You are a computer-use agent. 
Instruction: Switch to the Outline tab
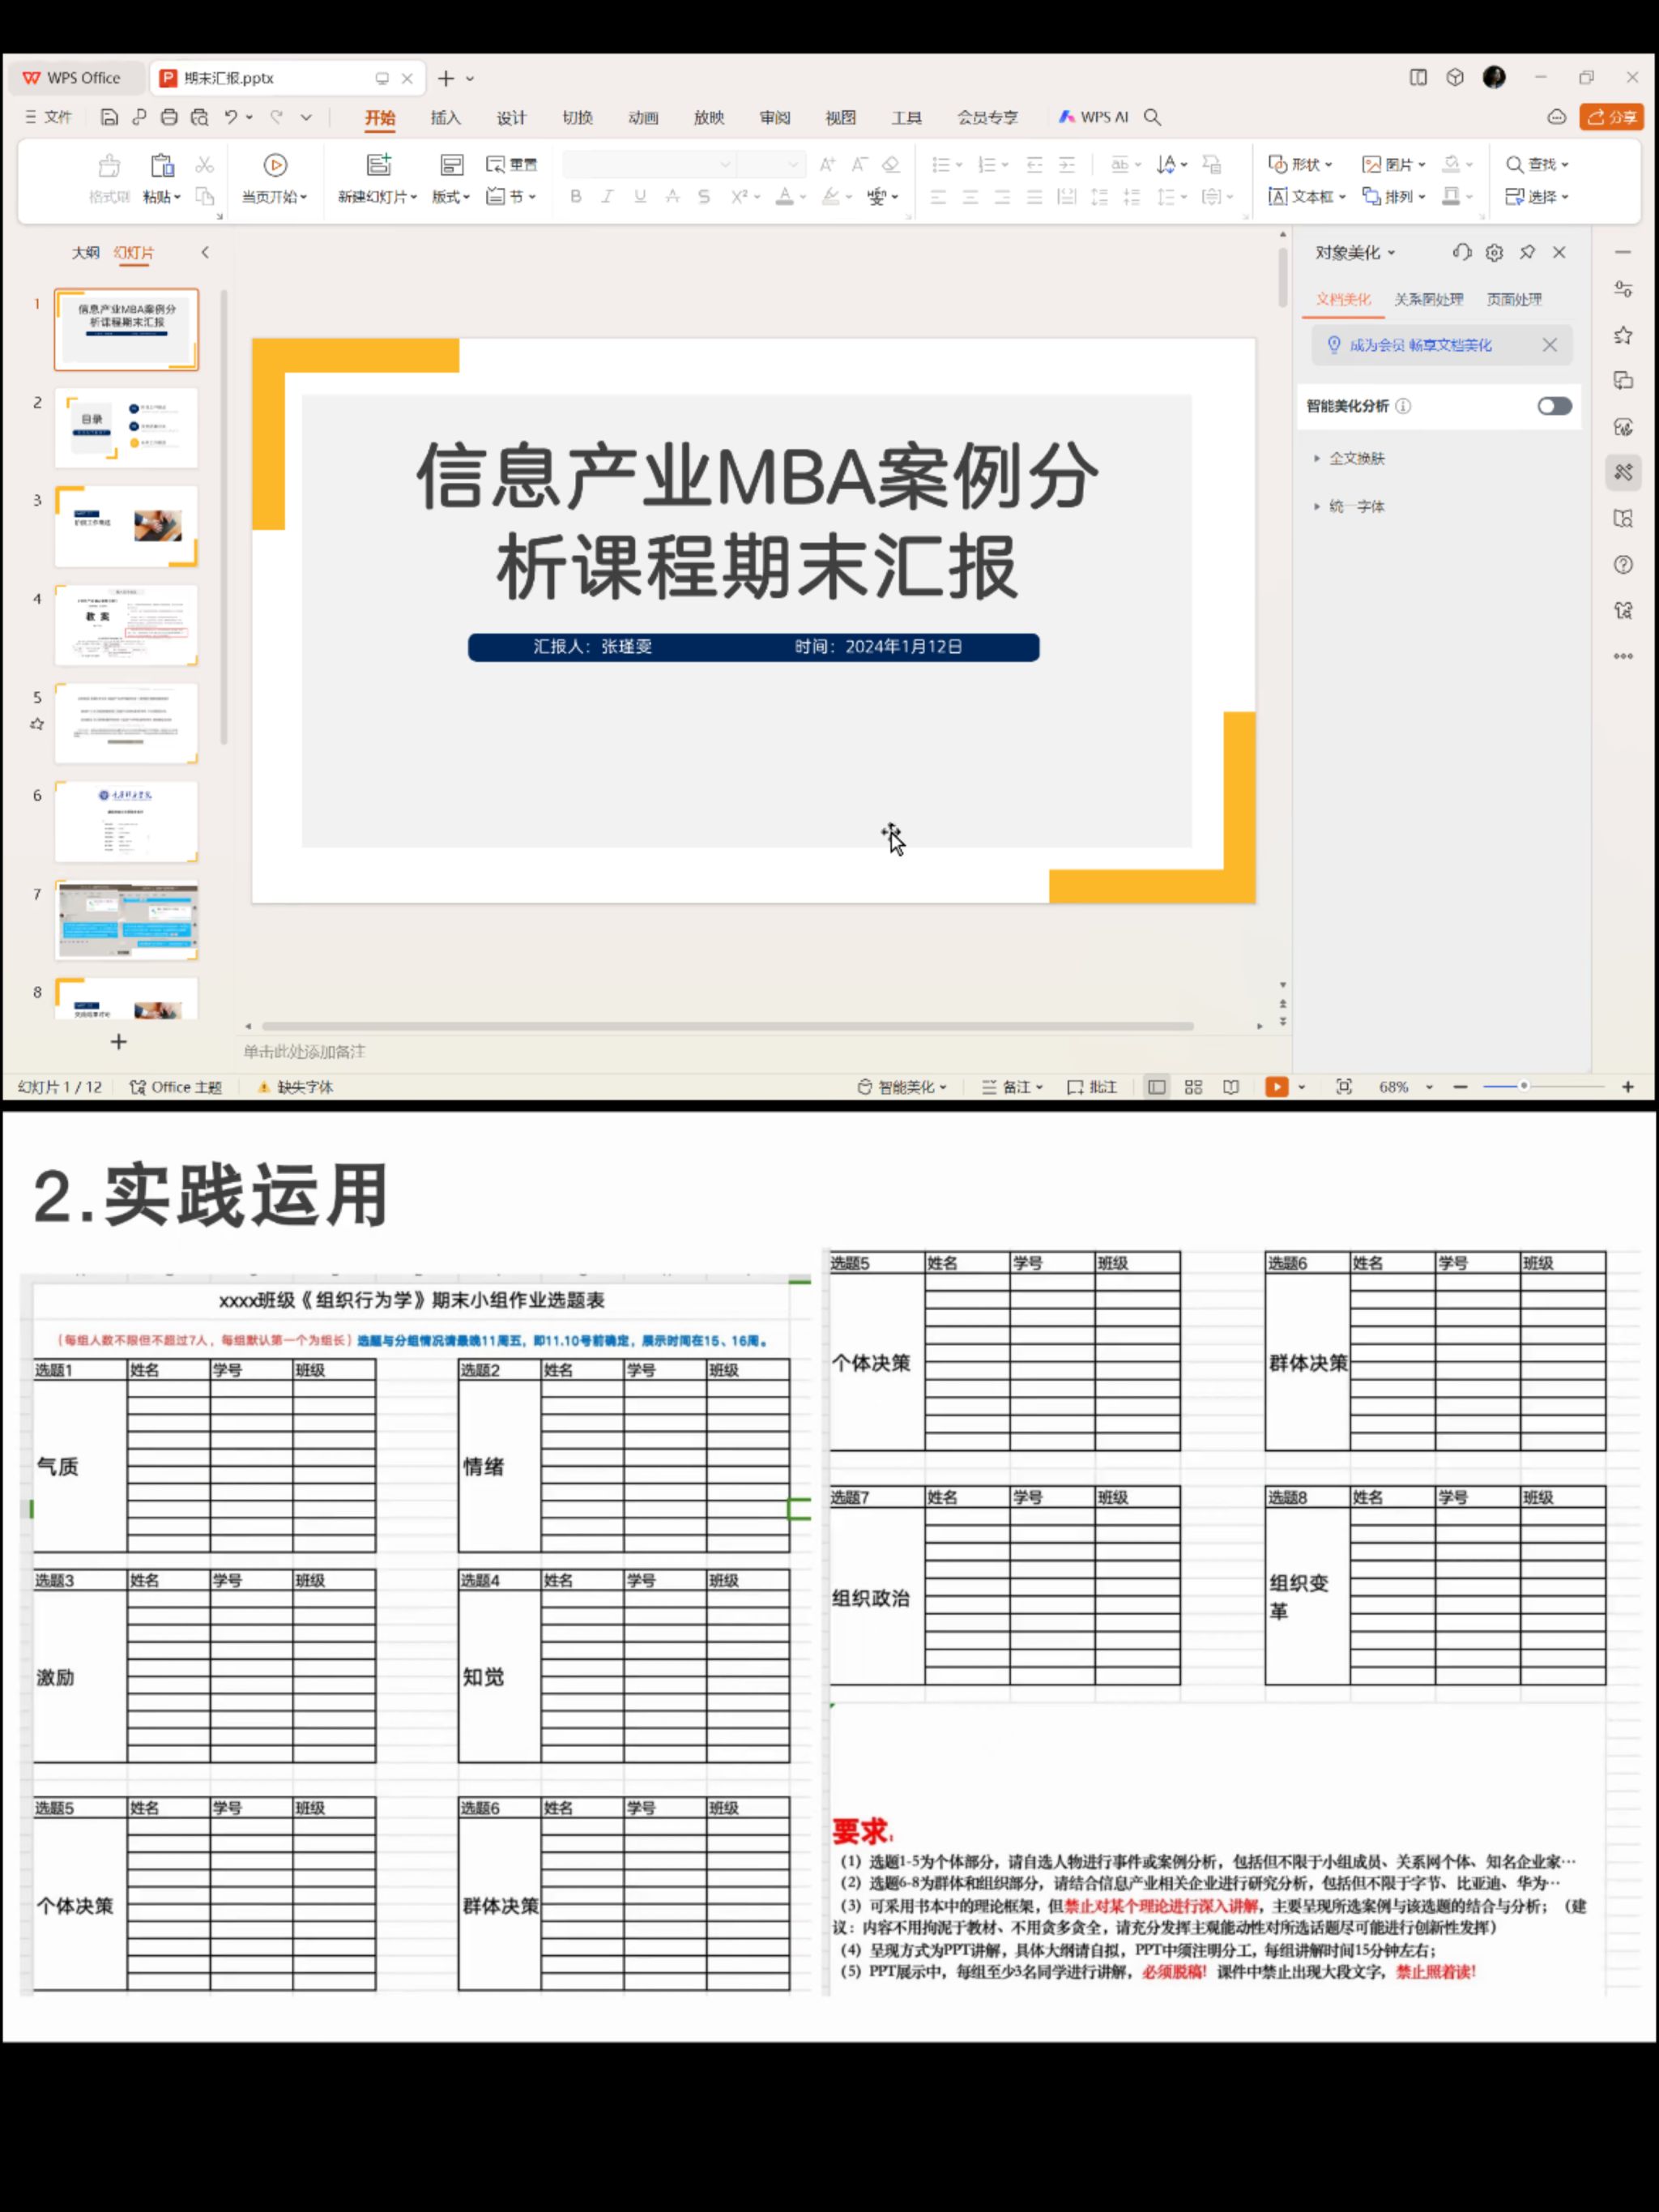click(x=85, y=253)
